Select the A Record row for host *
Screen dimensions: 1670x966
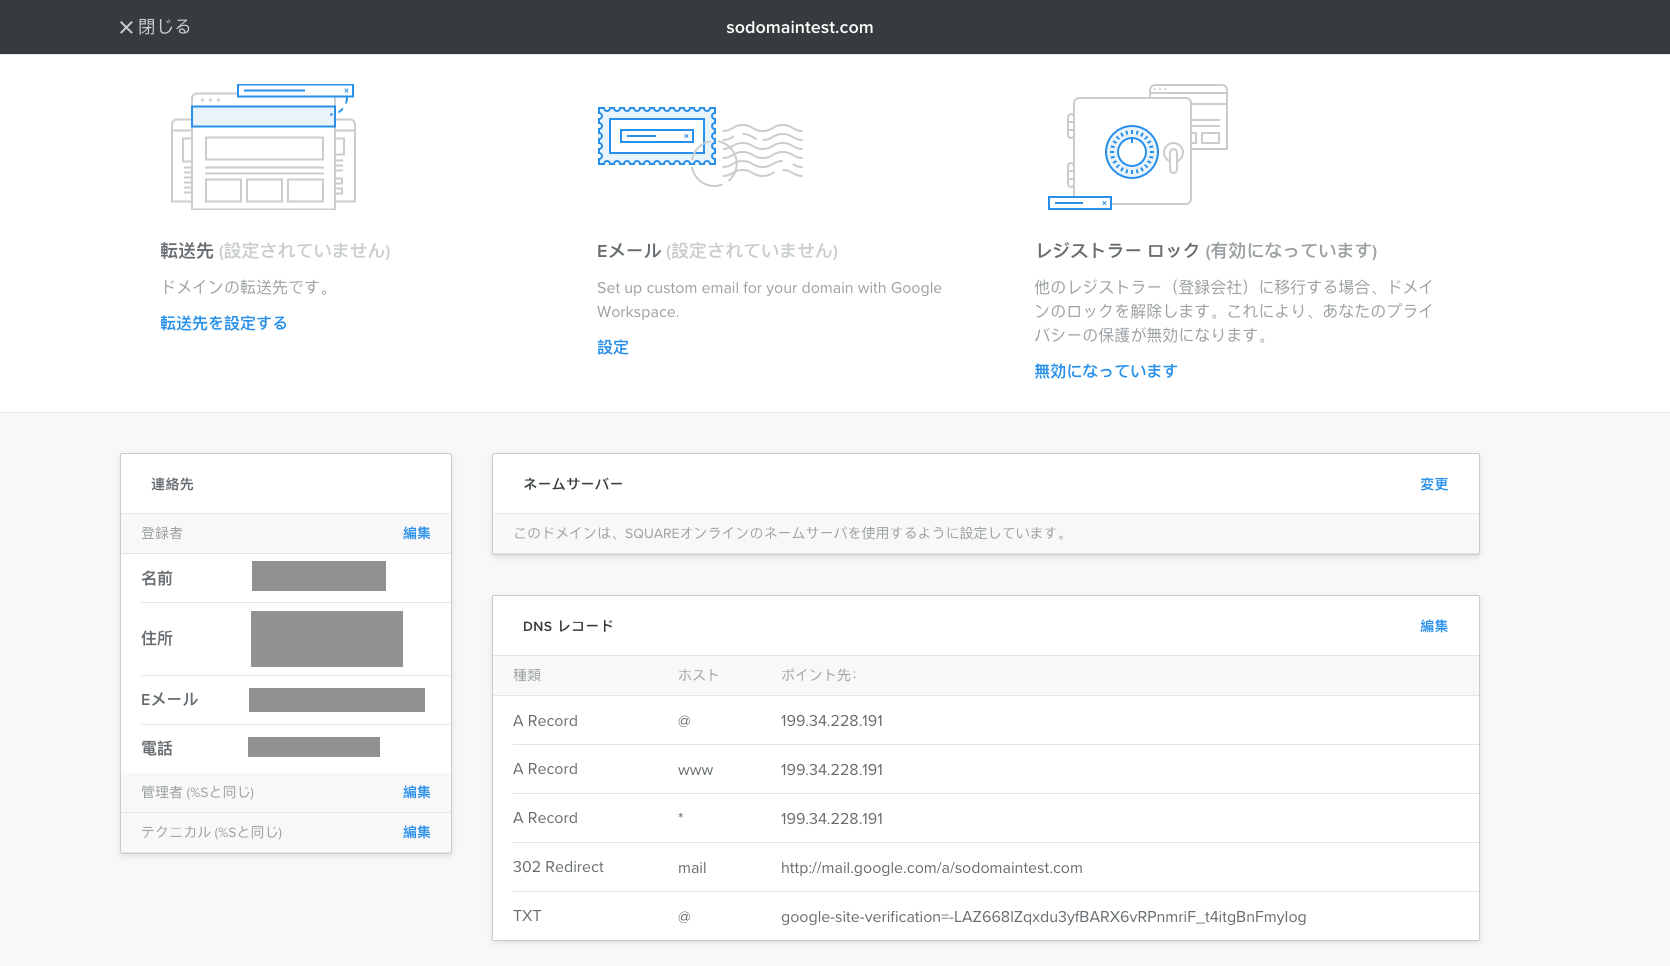click(986, 819)
